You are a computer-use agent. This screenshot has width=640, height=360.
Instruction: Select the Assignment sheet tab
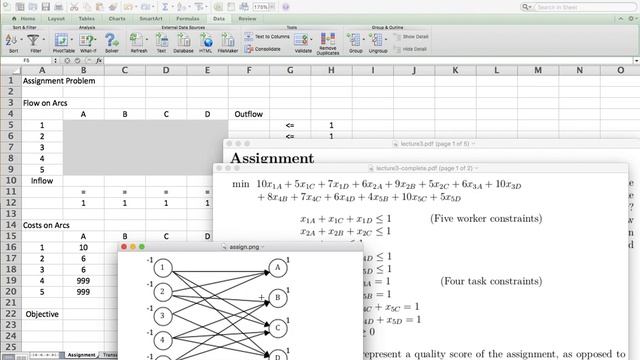tap(82, 355)
